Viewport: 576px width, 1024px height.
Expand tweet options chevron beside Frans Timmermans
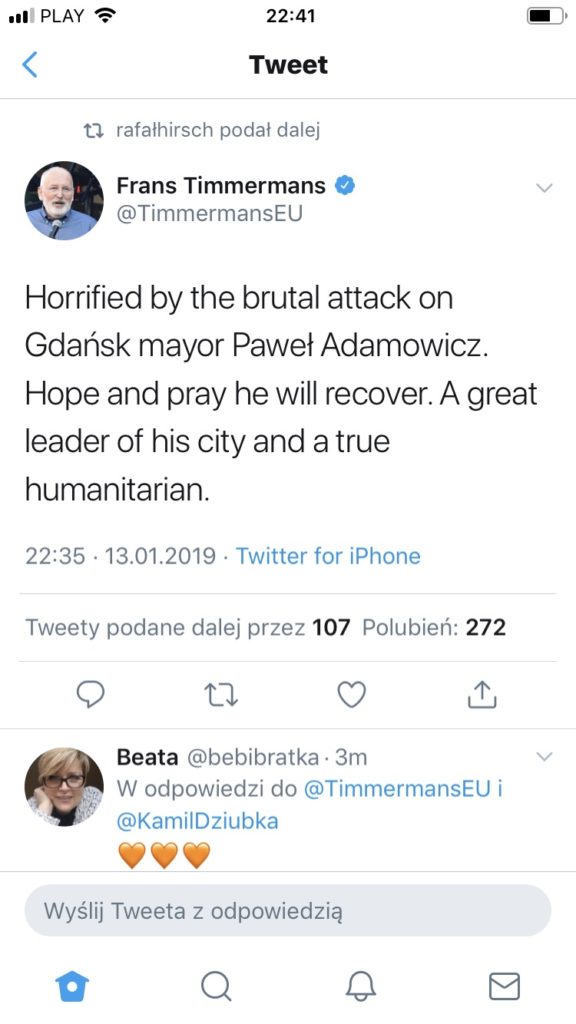coord(543,188)
